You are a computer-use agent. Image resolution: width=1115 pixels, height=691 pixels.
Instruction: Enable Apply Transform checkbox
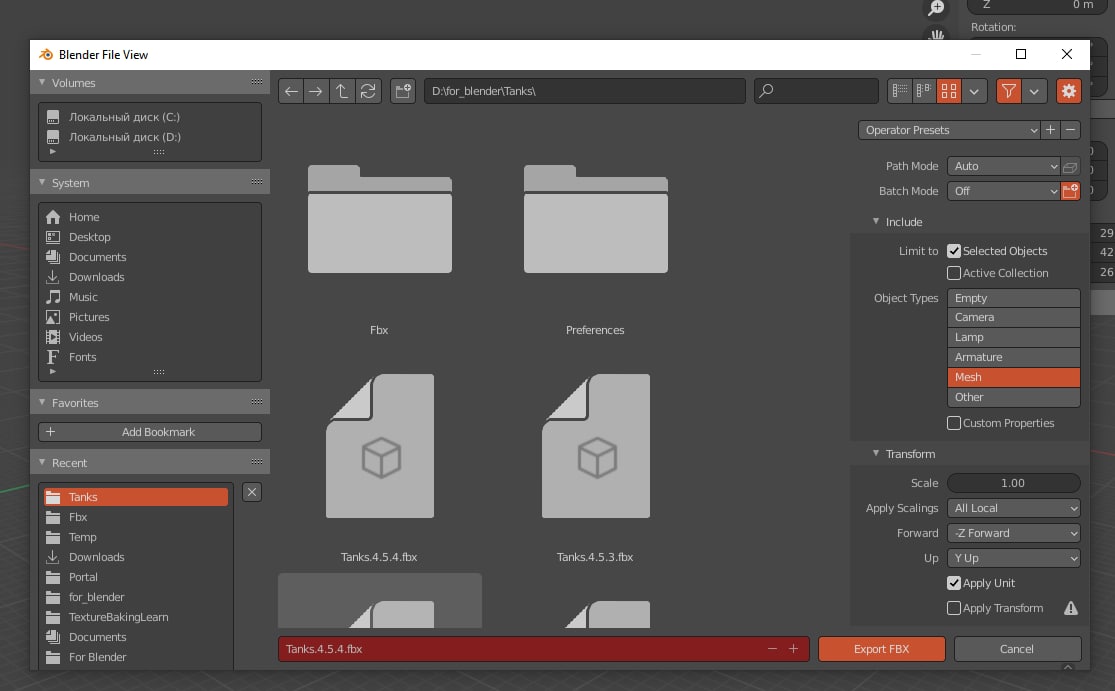[954, 608]
